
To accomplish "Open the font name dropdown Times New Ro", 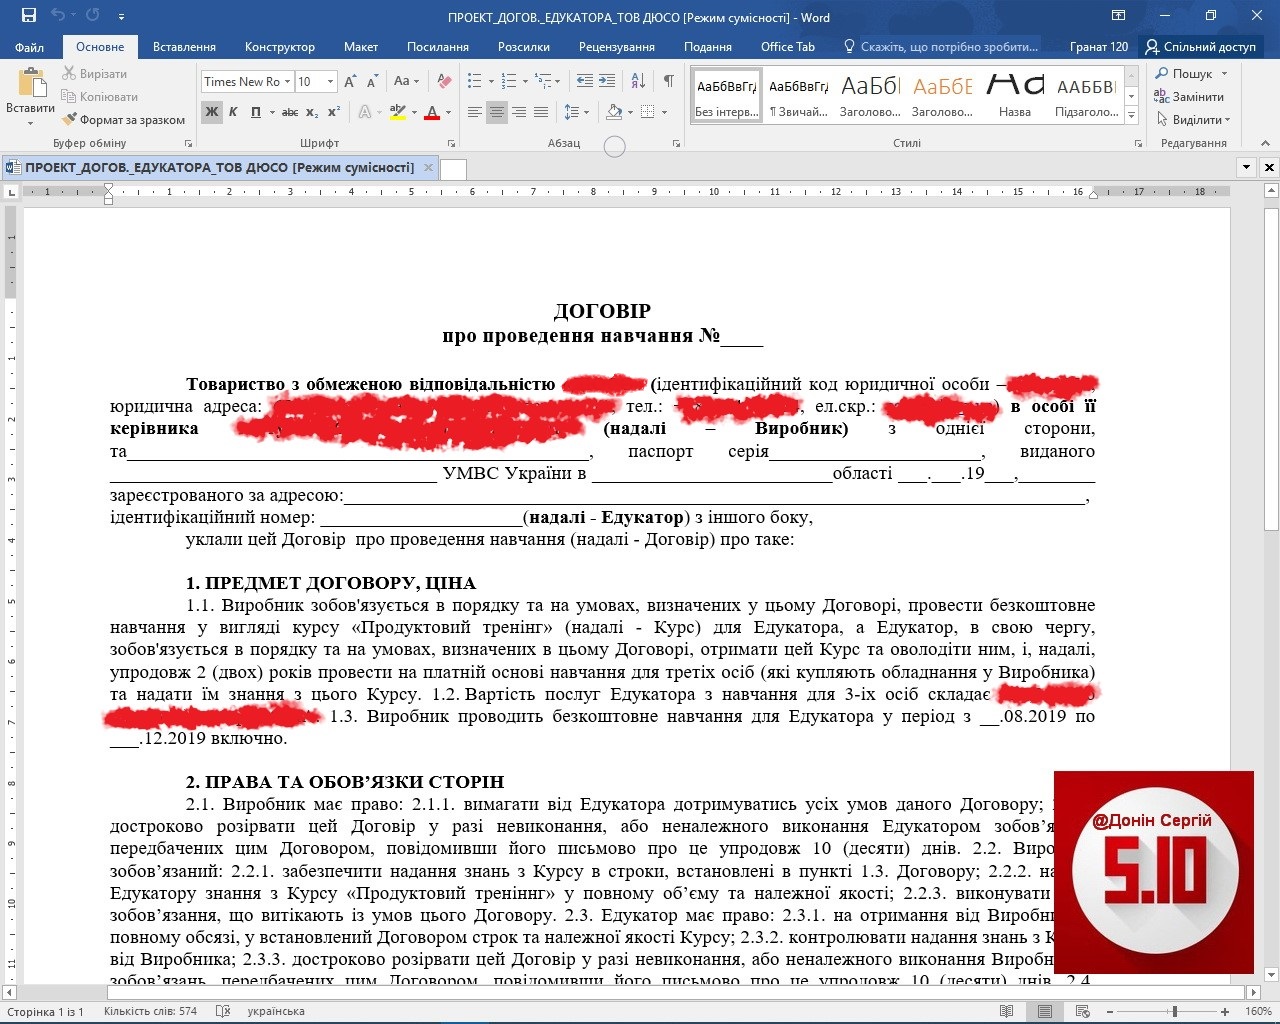I will point(288,82).
